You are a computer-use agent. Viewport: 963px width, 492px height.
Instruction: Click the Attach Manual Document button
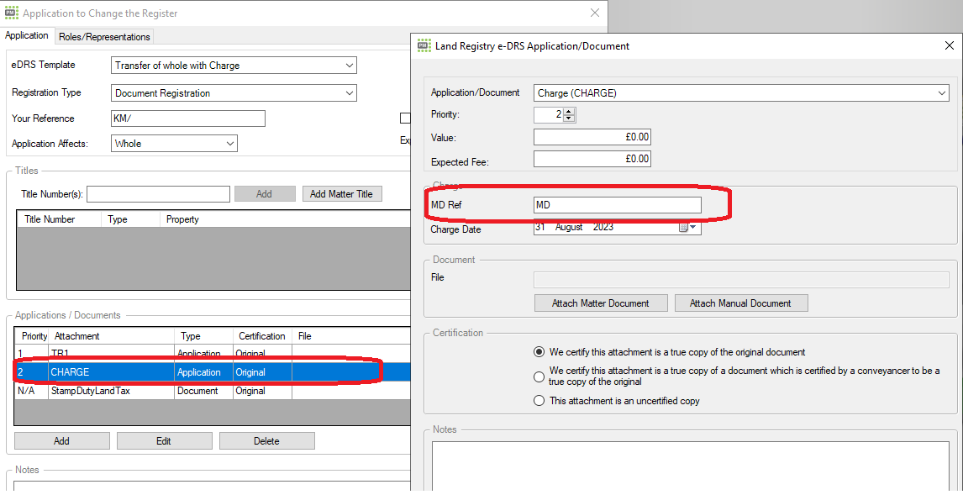click(x=741, y=303)
